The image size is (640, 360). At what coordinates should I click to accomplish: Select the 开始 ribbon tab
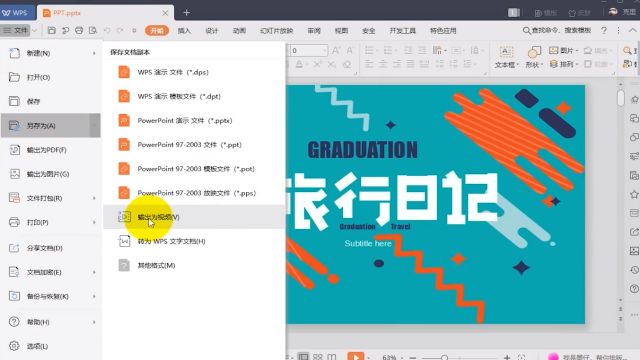pos(157,31)
